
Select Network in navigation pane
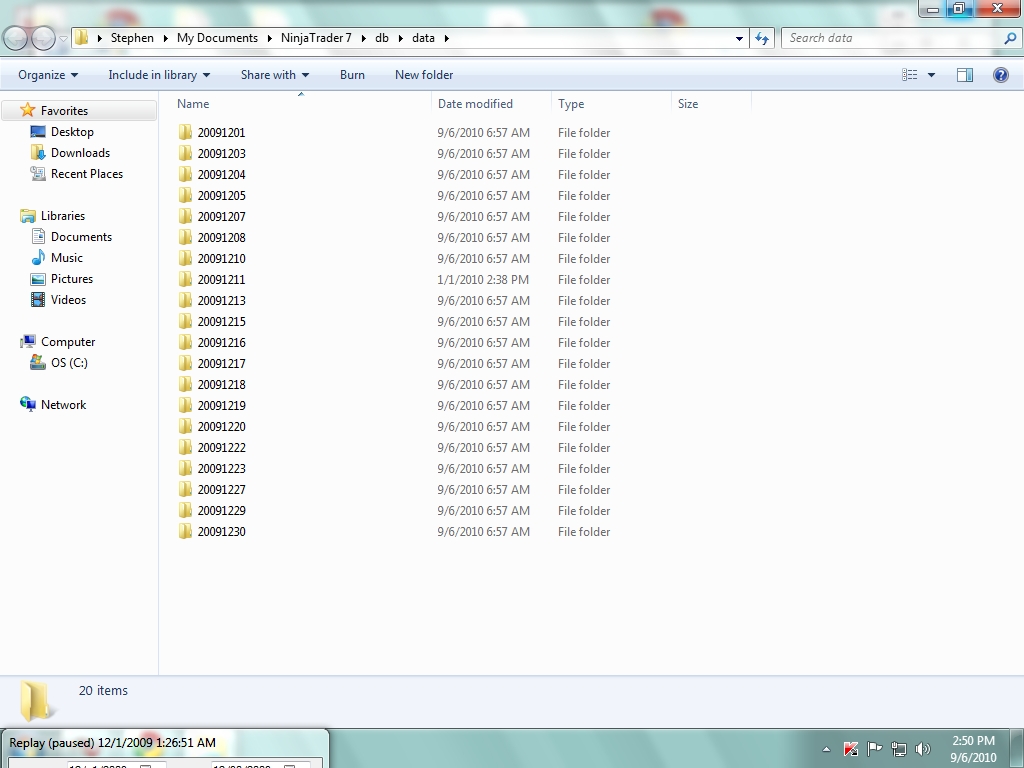(x=63, y=405)
